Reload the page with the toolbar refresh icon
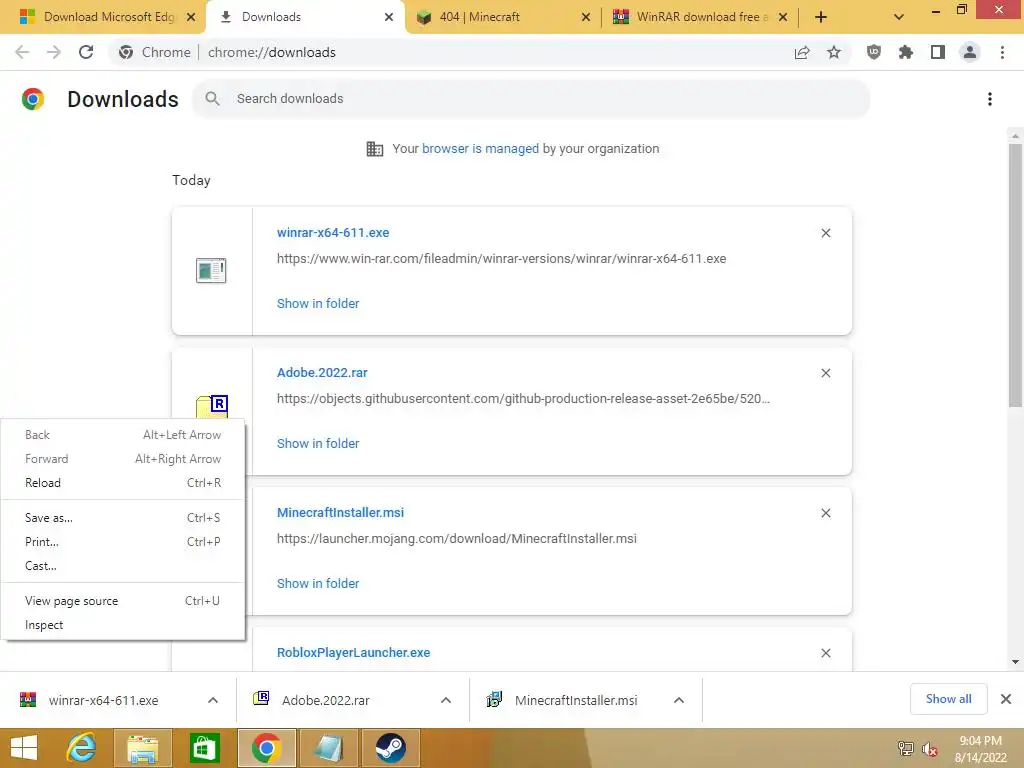 click(86, 52)
